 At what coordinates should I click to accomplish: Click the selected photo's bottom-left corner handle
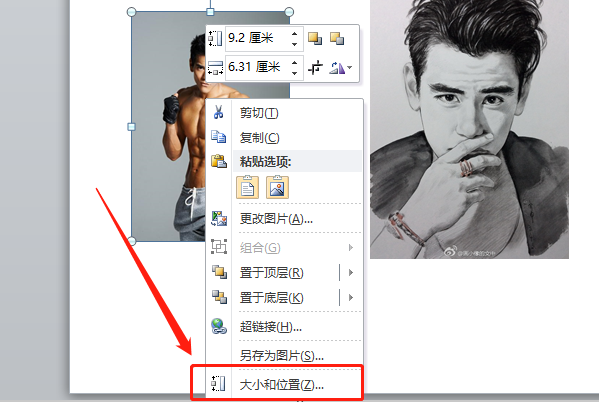click(x=131, y=241)
